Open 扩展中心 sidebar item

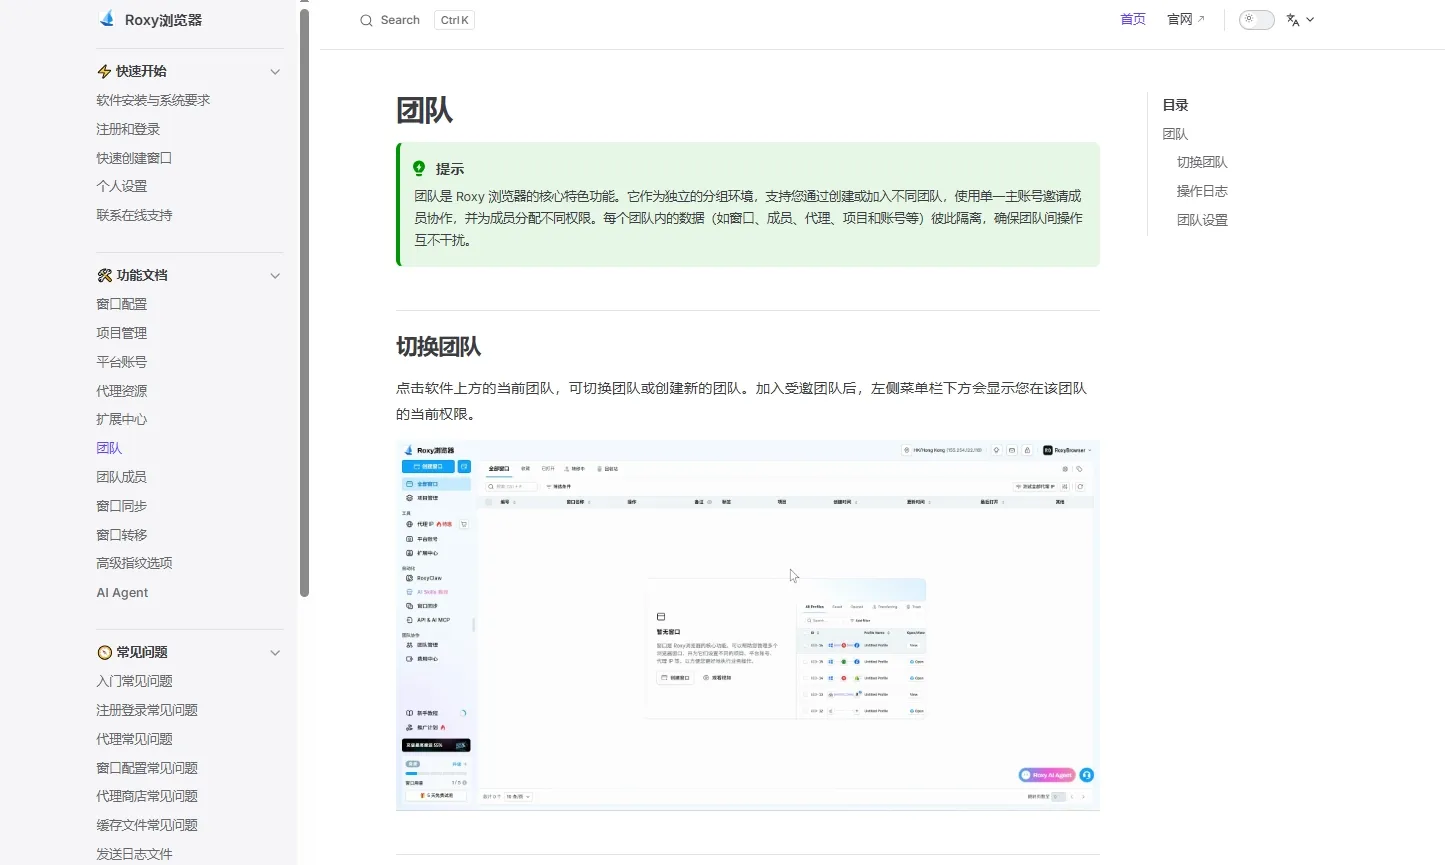coord(122,419)
